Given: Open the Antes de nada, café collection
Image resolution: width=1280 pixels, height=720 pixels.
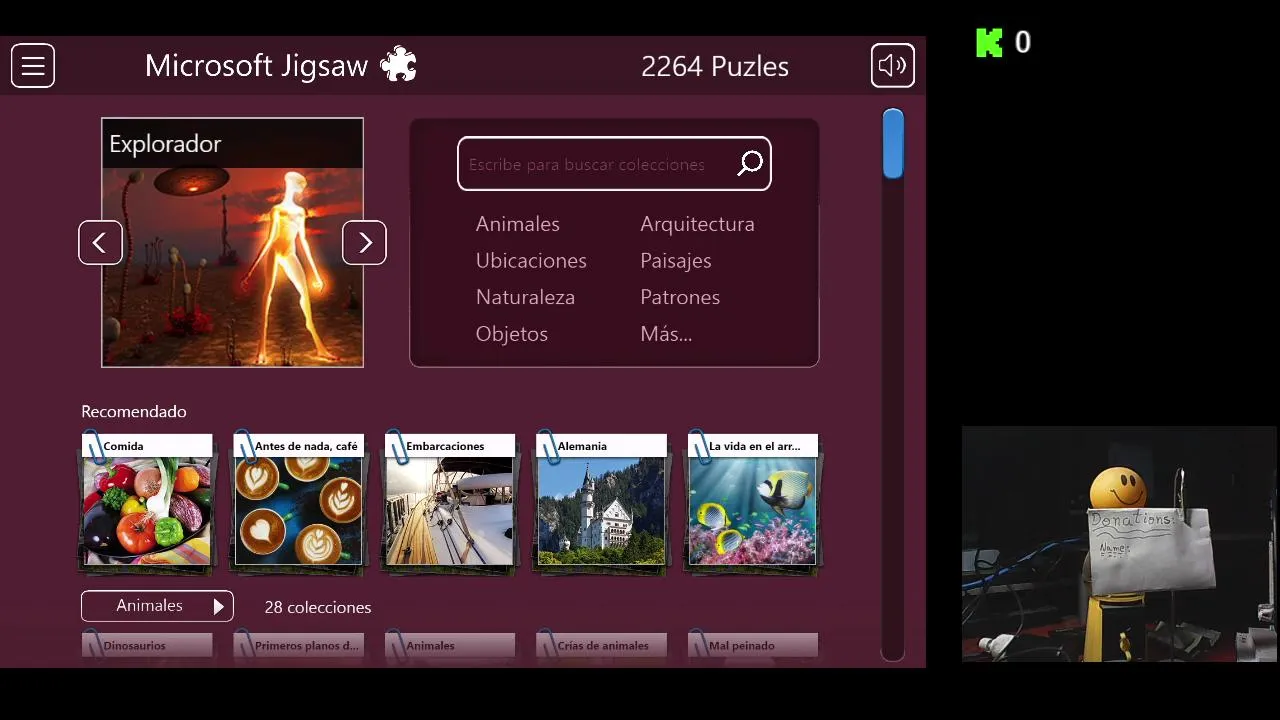Looking at the screenshot, I should point(299,502).
